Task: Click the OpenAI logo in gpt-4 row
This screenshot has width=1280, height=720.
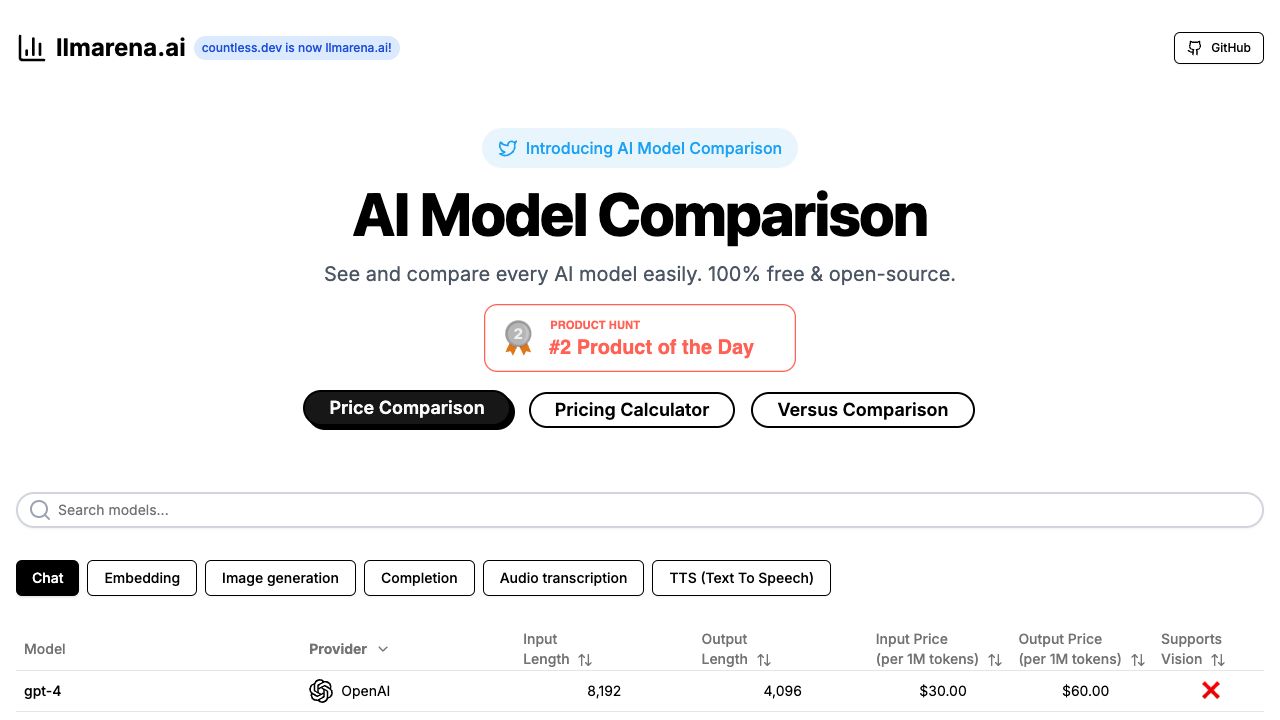Action: coord(321,691)
